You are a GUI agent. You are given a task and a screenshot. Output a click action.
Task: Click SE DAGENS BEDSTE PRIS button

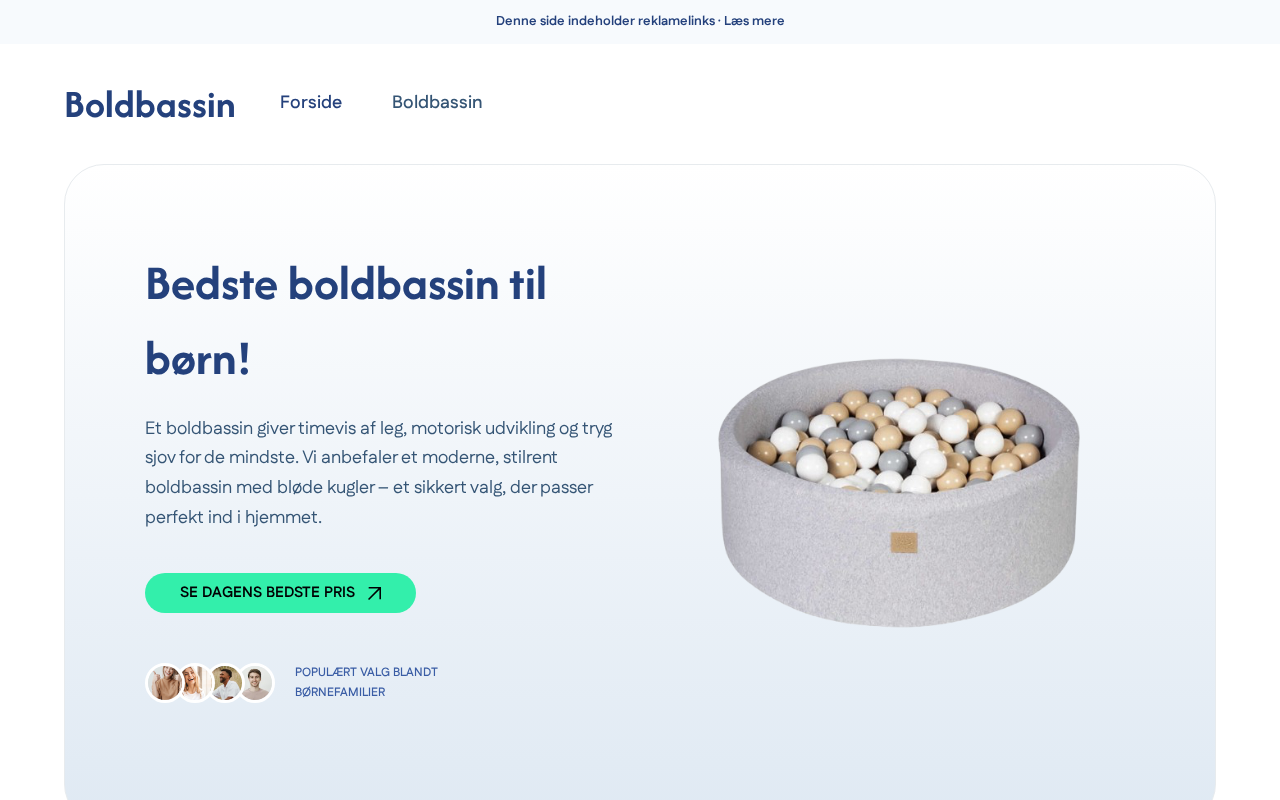[280, 593]
